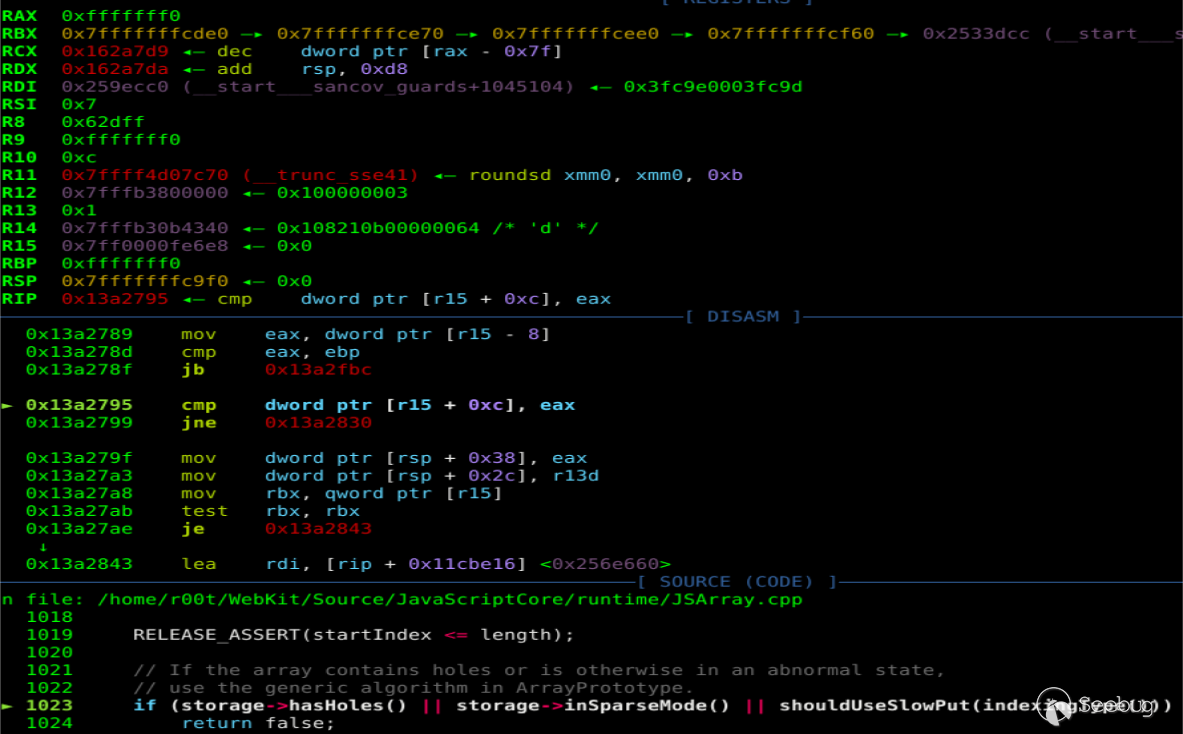Click the current instruction address 0x13a2795
The height and width of the screenshot is (734, 1183).
click(79, 405)
